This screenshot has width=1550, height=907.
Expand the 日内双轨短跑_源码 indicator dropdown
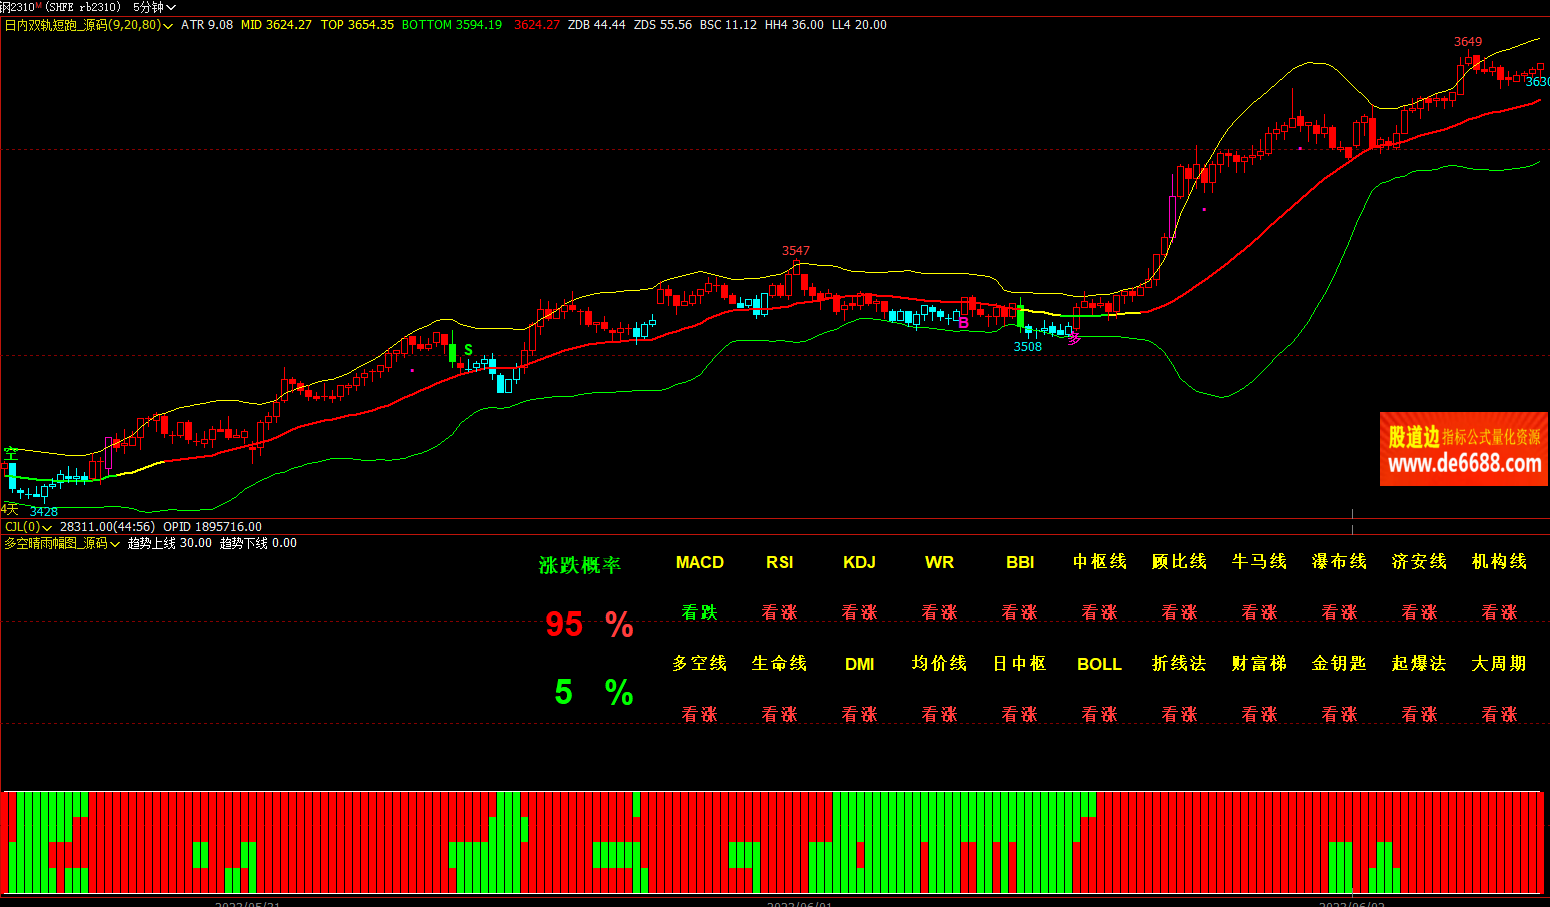point(88,25)
